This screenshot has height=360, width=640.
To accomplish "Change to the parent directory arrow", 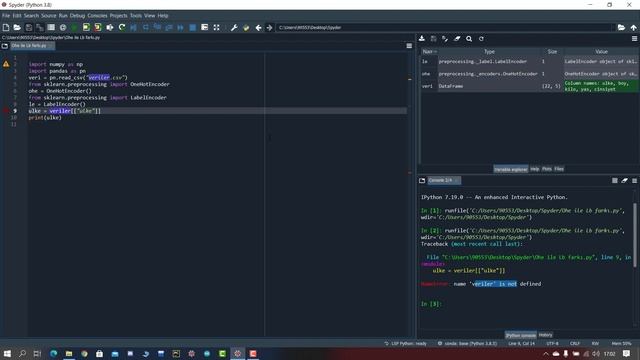I will (633, 27).
